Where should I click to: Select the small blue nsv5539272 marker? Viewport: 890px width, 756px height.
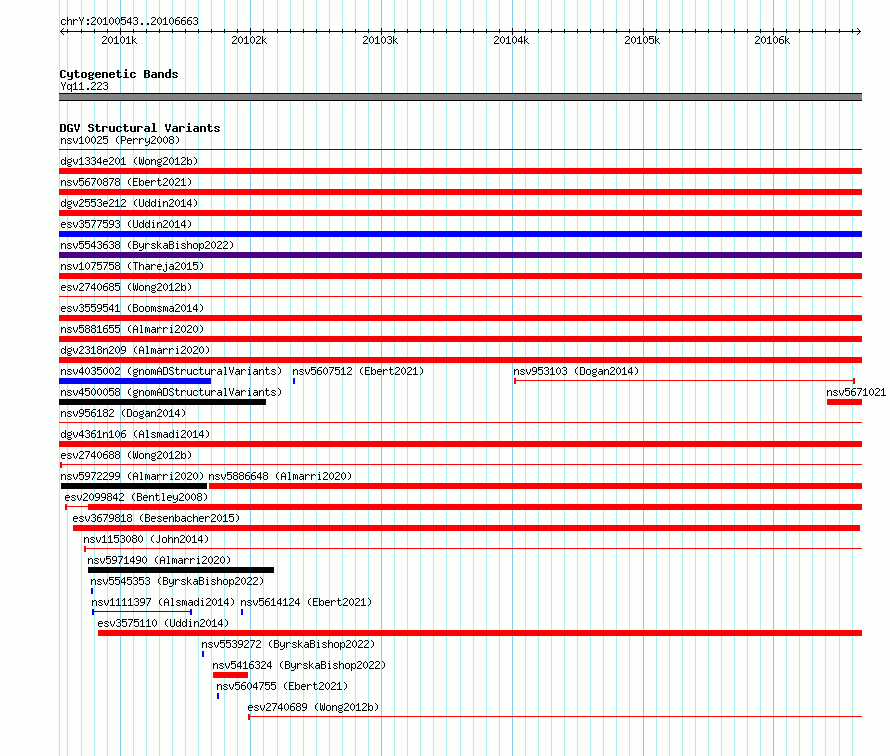point(203,654)
